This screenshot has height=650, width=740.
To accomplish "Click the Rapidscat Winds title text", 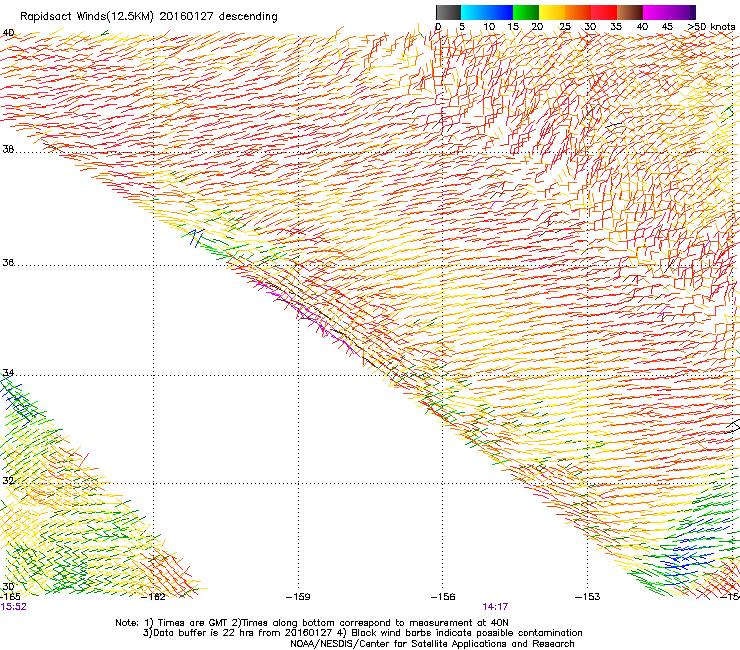I will (x=149, y=16).
